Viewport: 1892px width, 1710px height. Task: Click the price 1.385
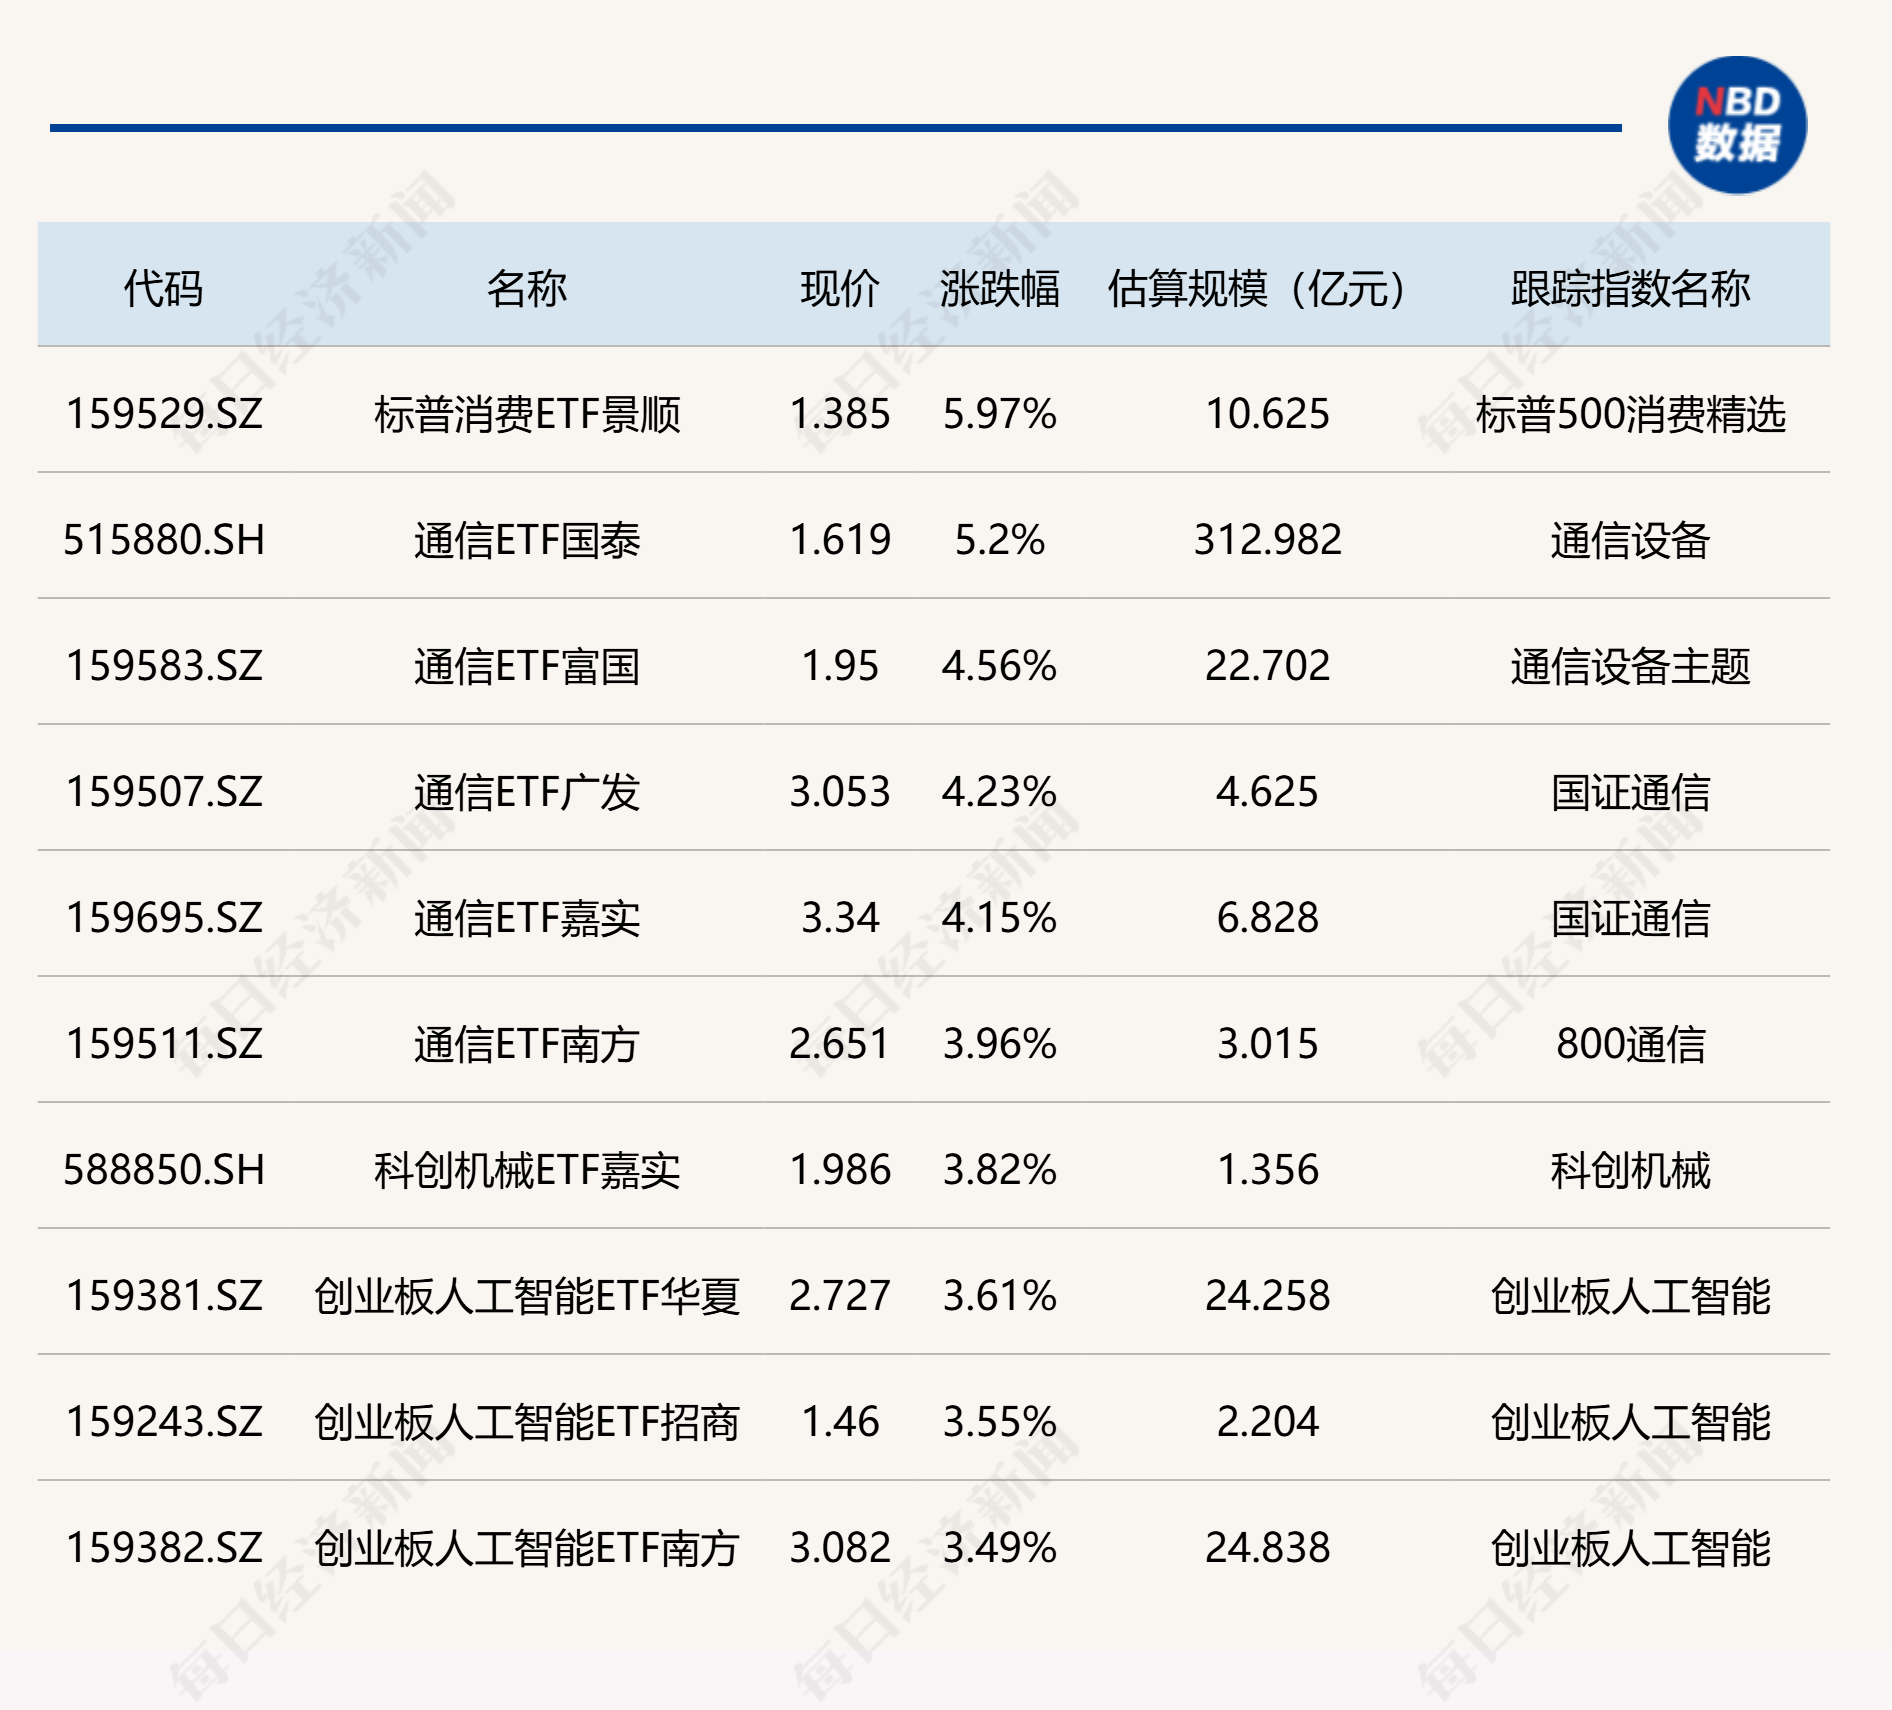840,414
